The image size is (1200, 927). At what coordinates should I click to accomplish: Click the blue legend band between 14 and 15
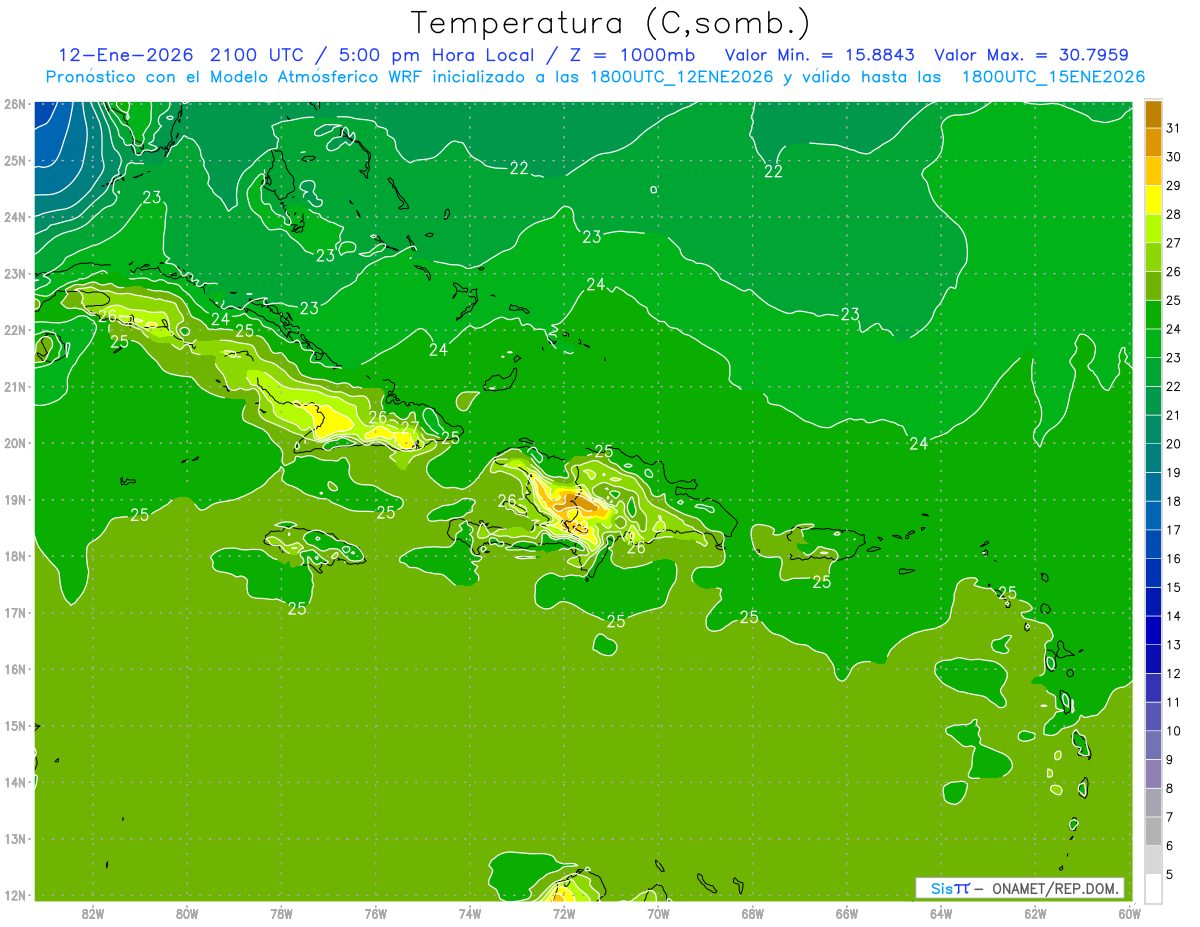(1153, 601)
